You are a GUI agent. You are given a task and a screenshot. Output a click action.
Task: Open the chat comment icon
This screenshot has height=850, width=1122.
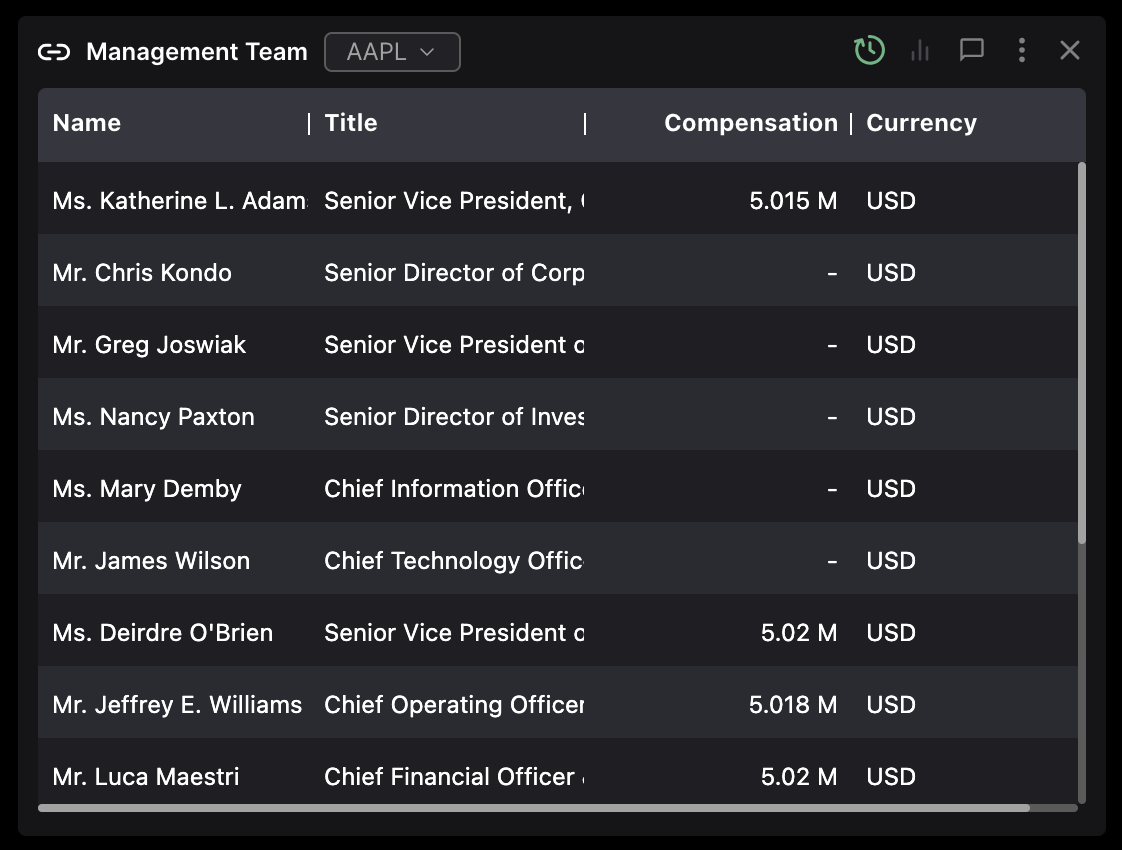point(971,50)
